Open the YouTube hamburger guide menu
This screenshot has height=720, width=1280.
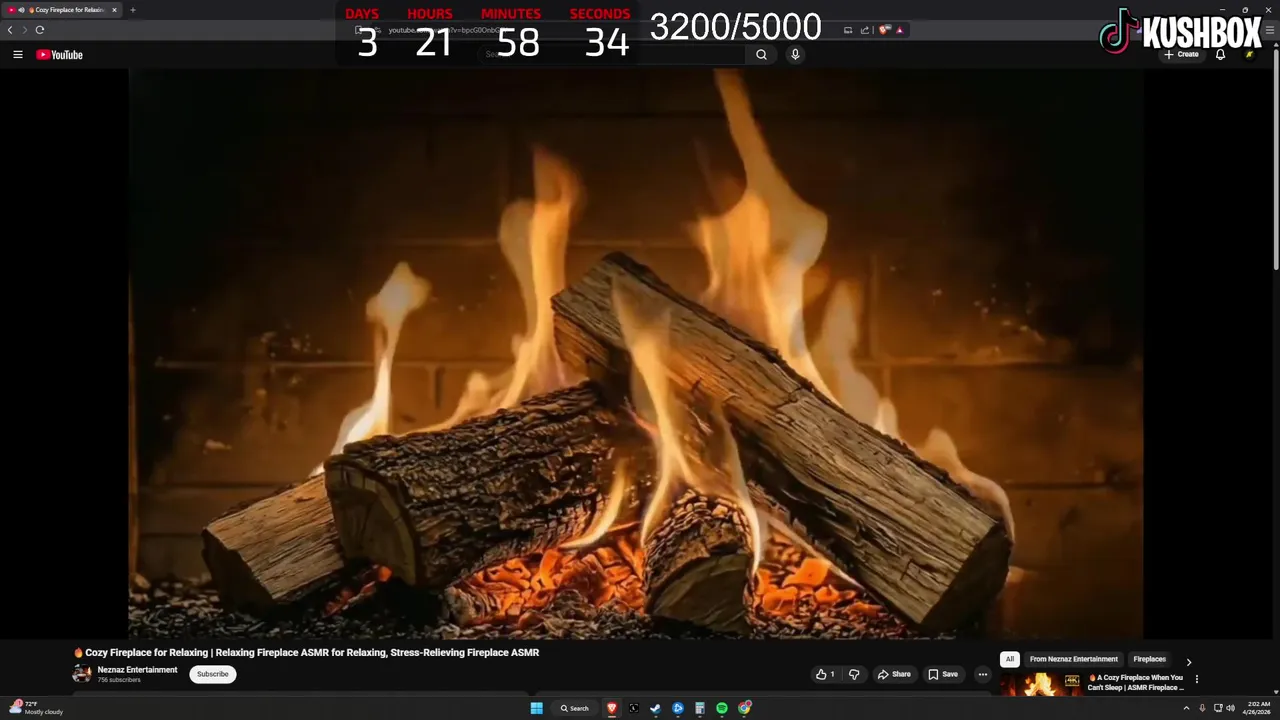pos(17,55)
